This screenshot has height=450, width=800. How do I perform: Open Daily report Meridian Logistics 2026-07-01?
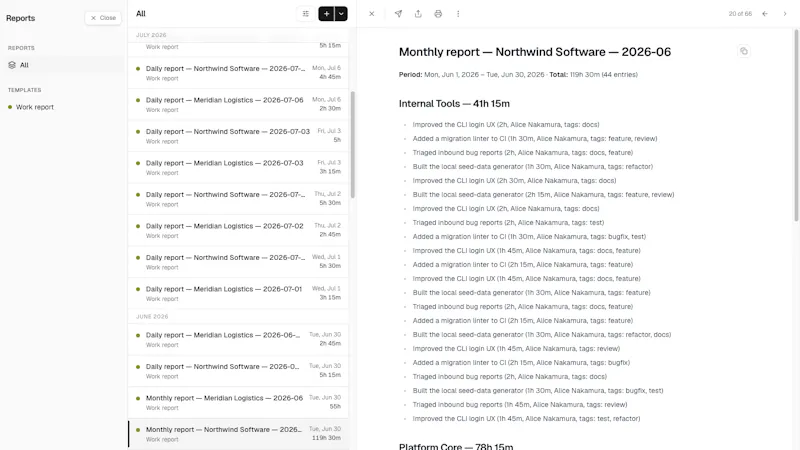[238, 293]
